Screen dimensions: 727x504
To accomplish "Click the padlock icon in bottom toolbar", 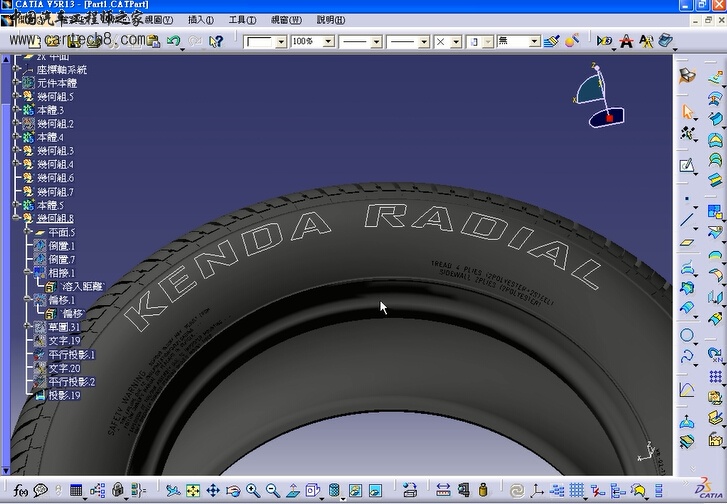I will (x=118, y=490).
